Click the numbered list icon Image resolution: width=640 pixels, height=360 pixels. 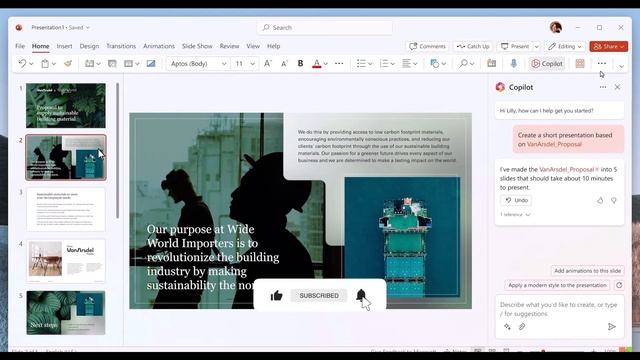coord(384,64)
